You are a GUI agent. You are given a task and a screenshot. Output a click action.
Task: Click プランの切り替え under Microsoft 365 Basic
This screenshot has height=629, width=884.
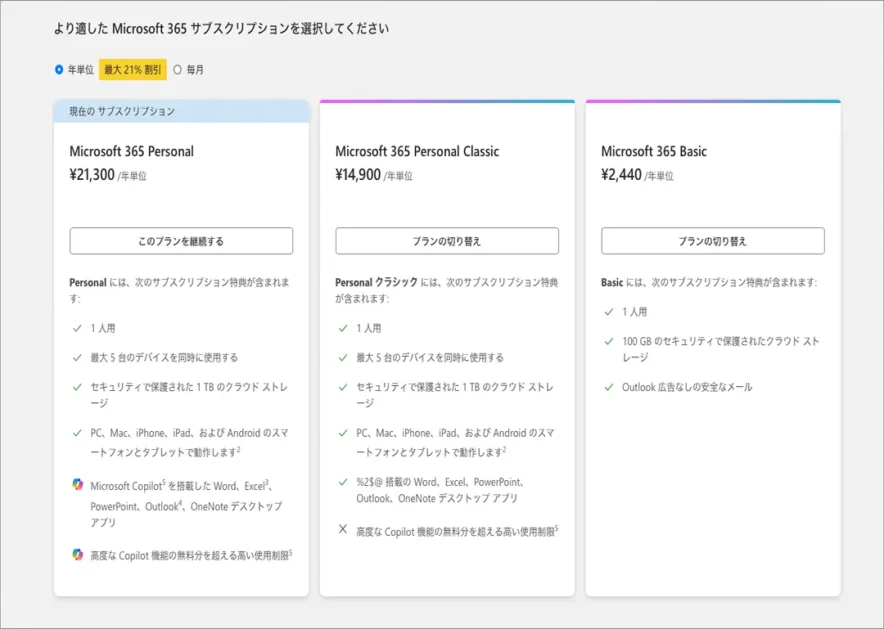(x=712, y=240)
